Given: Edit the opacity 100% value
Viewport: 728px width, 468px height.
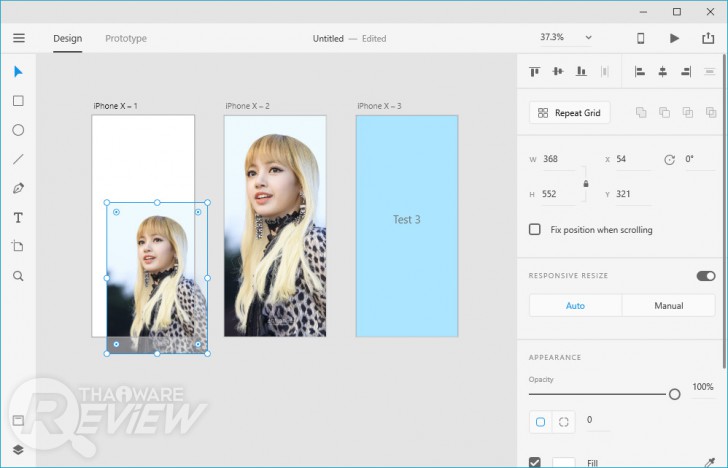Looking at the screenshot, I should point(703,387).
